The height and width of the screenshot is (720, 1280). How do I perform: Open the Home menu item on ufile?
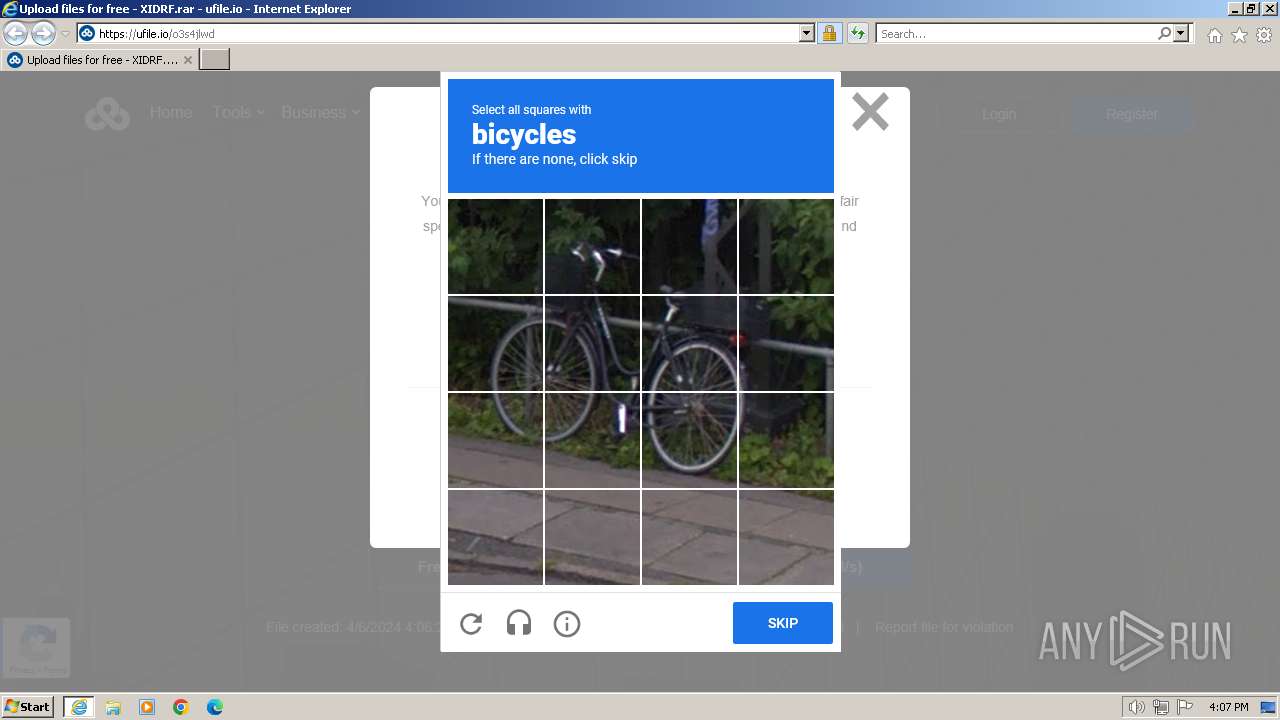coord(171,112)
